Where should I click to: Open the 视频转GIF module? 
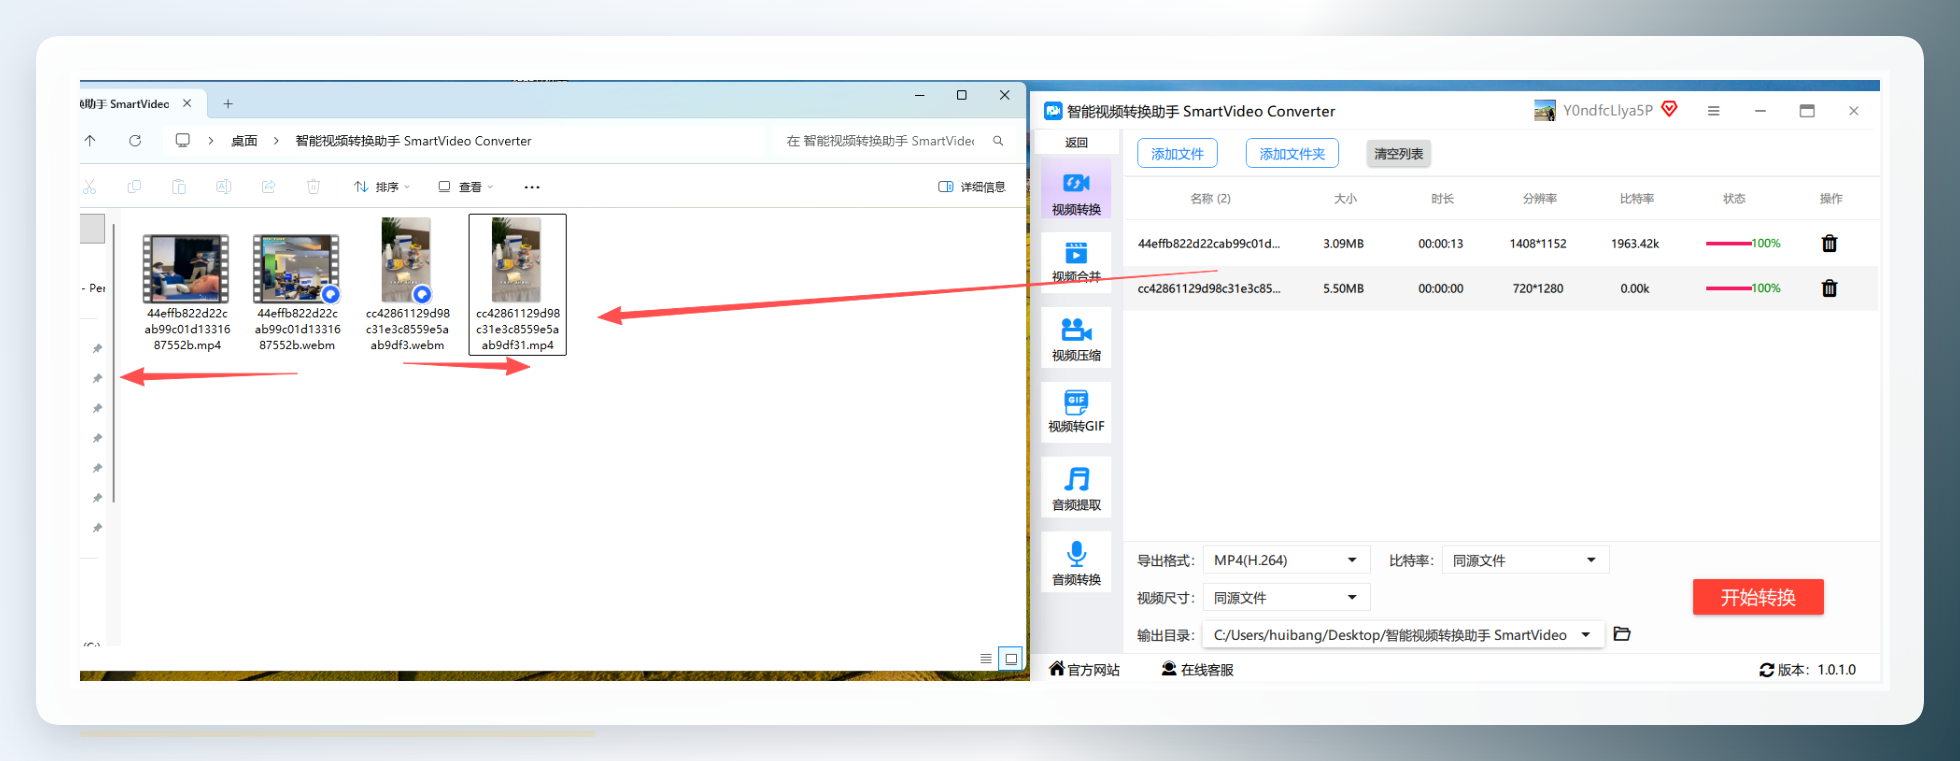[x=1076, y=411]
